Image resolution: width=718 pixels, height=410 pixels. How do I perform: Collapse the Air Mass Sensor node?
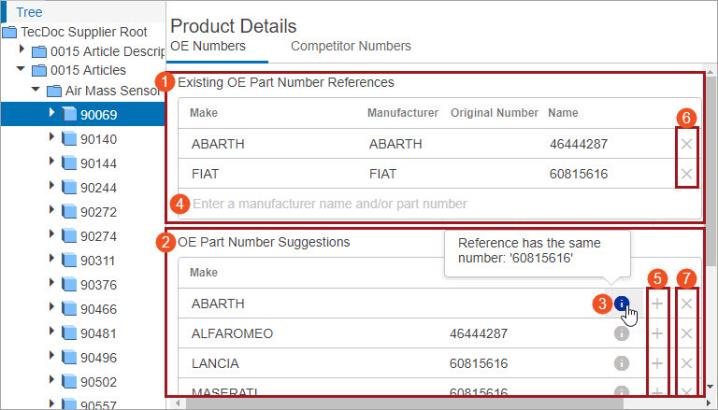(36, 89)
